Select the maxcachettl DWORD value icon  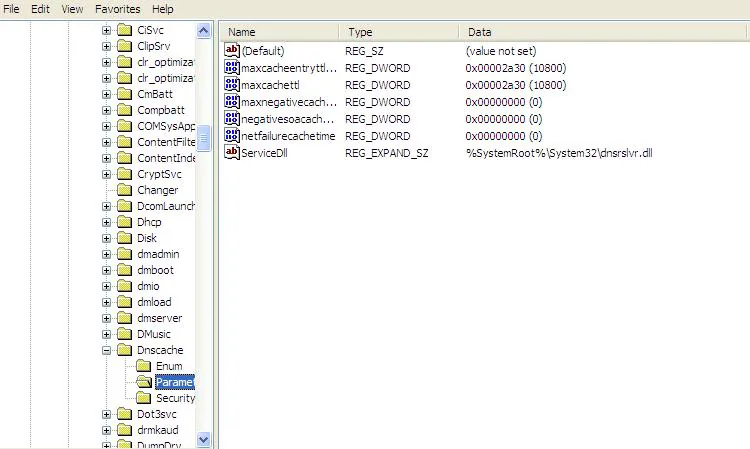coord(232,85)
